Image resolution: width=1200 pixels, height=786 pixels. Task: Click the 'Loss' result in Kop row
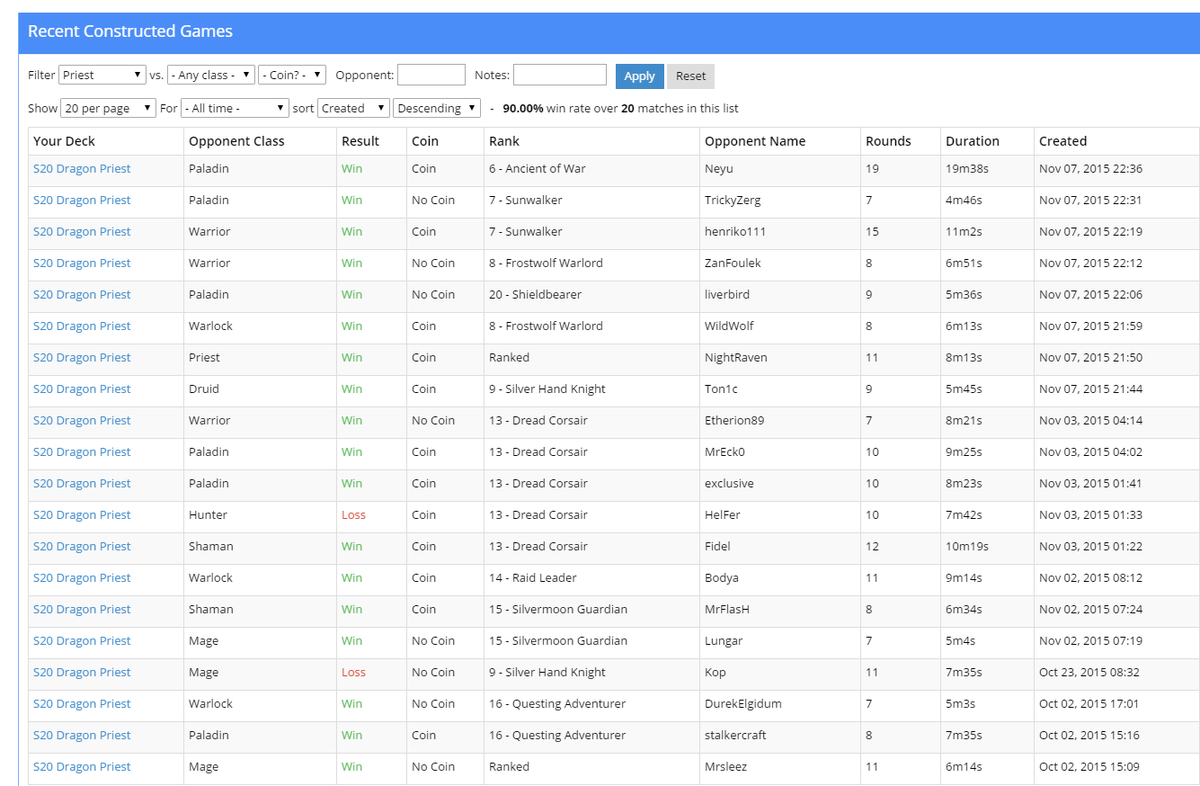(x=354, y=672)
